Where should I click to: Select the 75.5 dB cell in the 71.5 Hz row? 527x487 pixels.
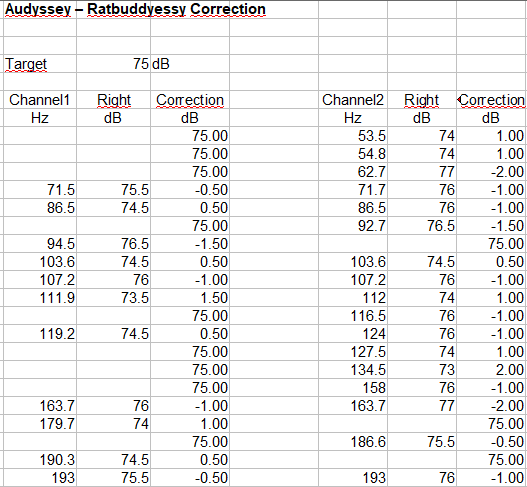pyautogui.click(x=114, y=190)
